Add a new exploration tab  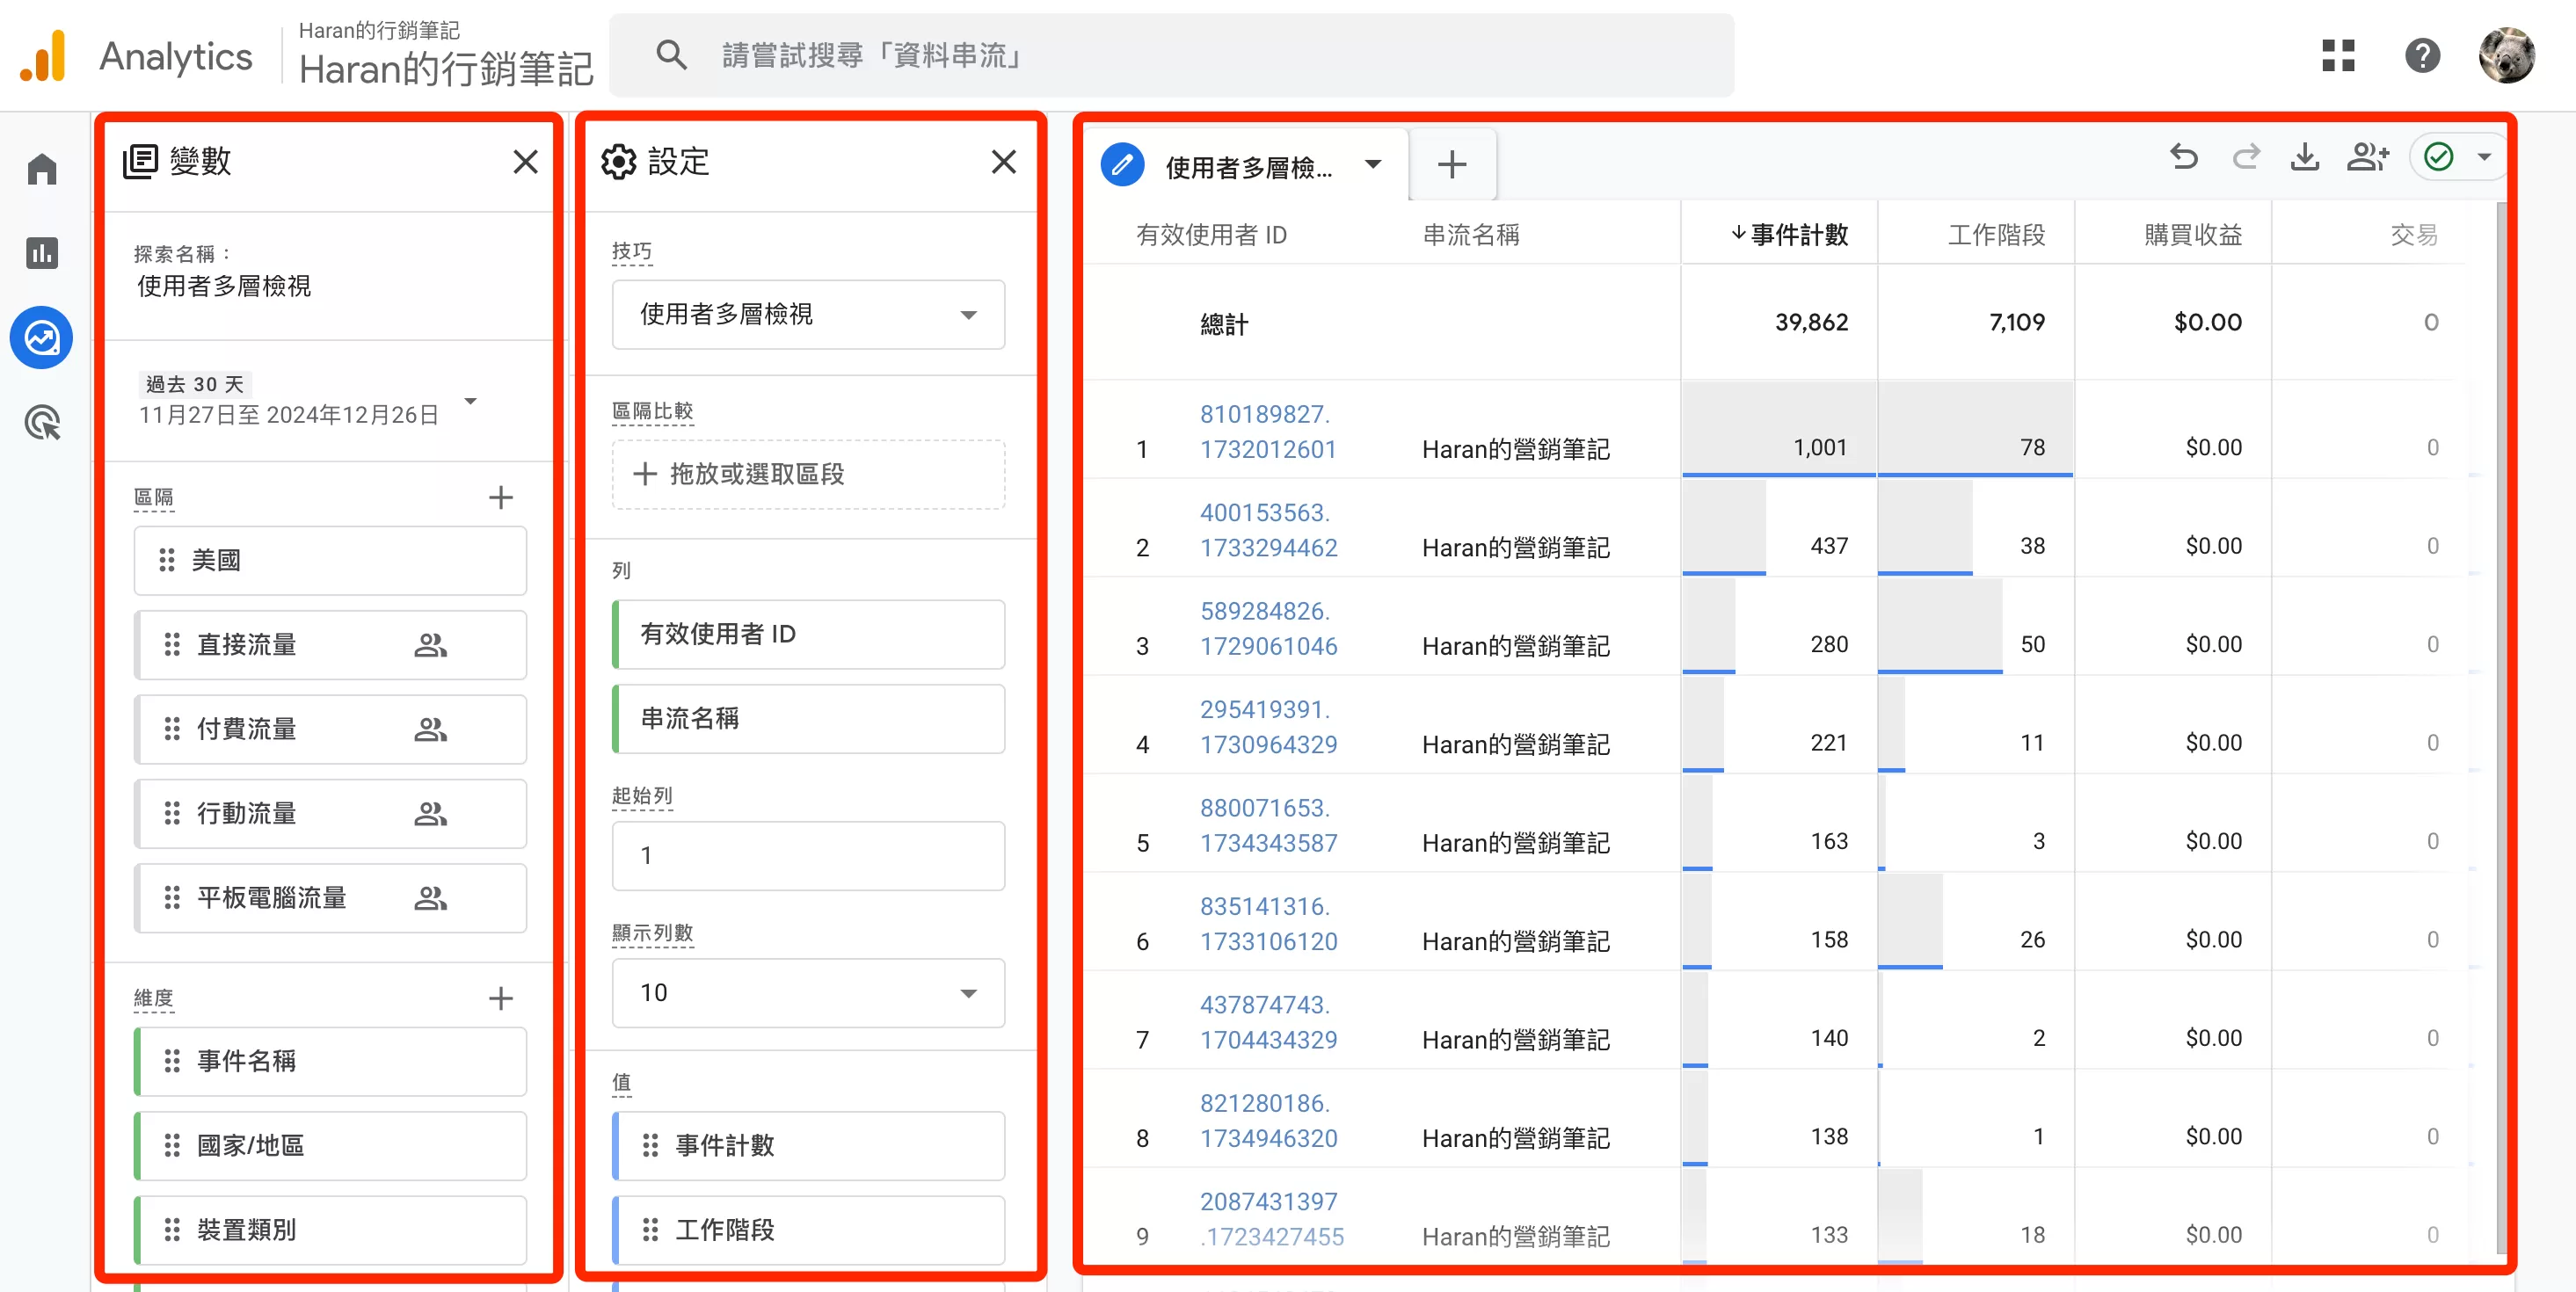click(x=1452, y=164)
